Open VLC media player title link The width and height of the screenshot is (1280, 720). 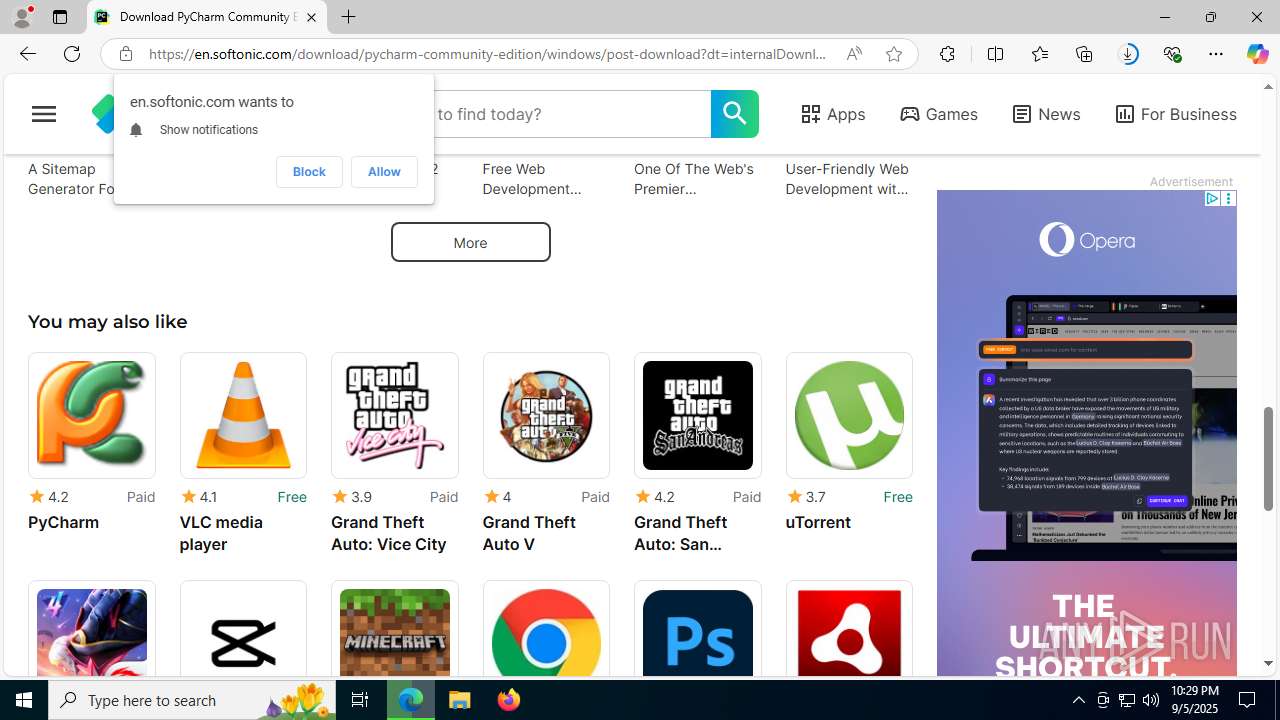(221, 533)
